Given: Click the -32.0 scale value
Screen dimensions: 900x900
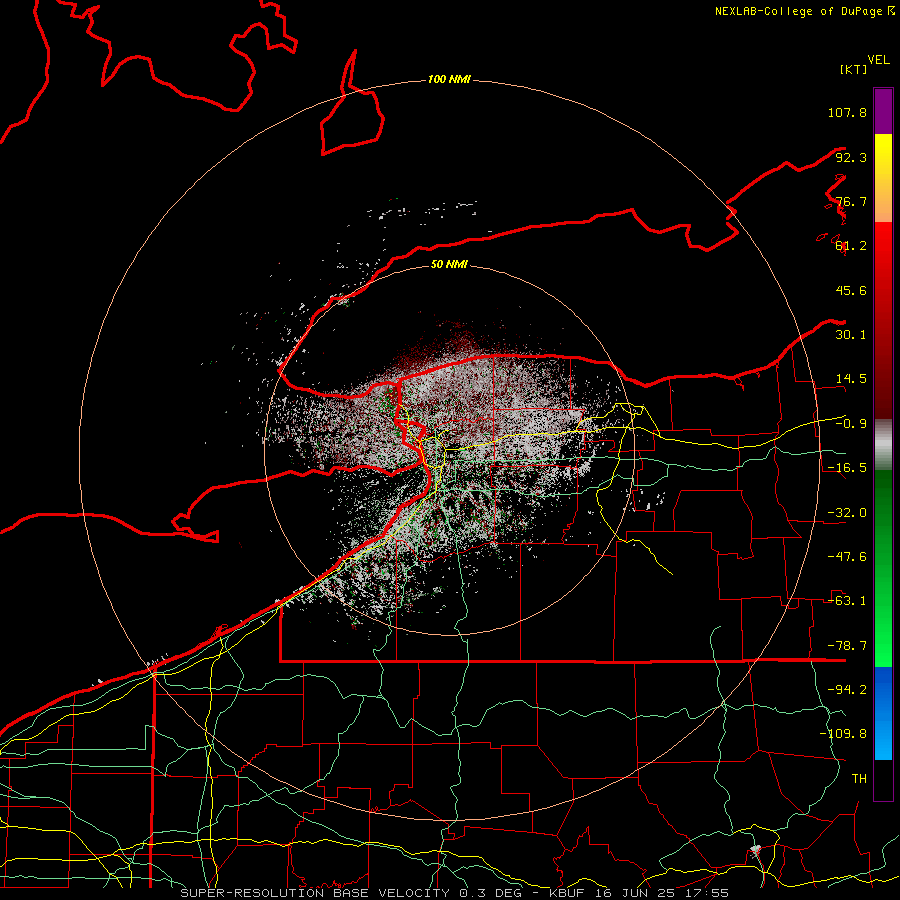Looking at the screenshot, I should [847, 513].
